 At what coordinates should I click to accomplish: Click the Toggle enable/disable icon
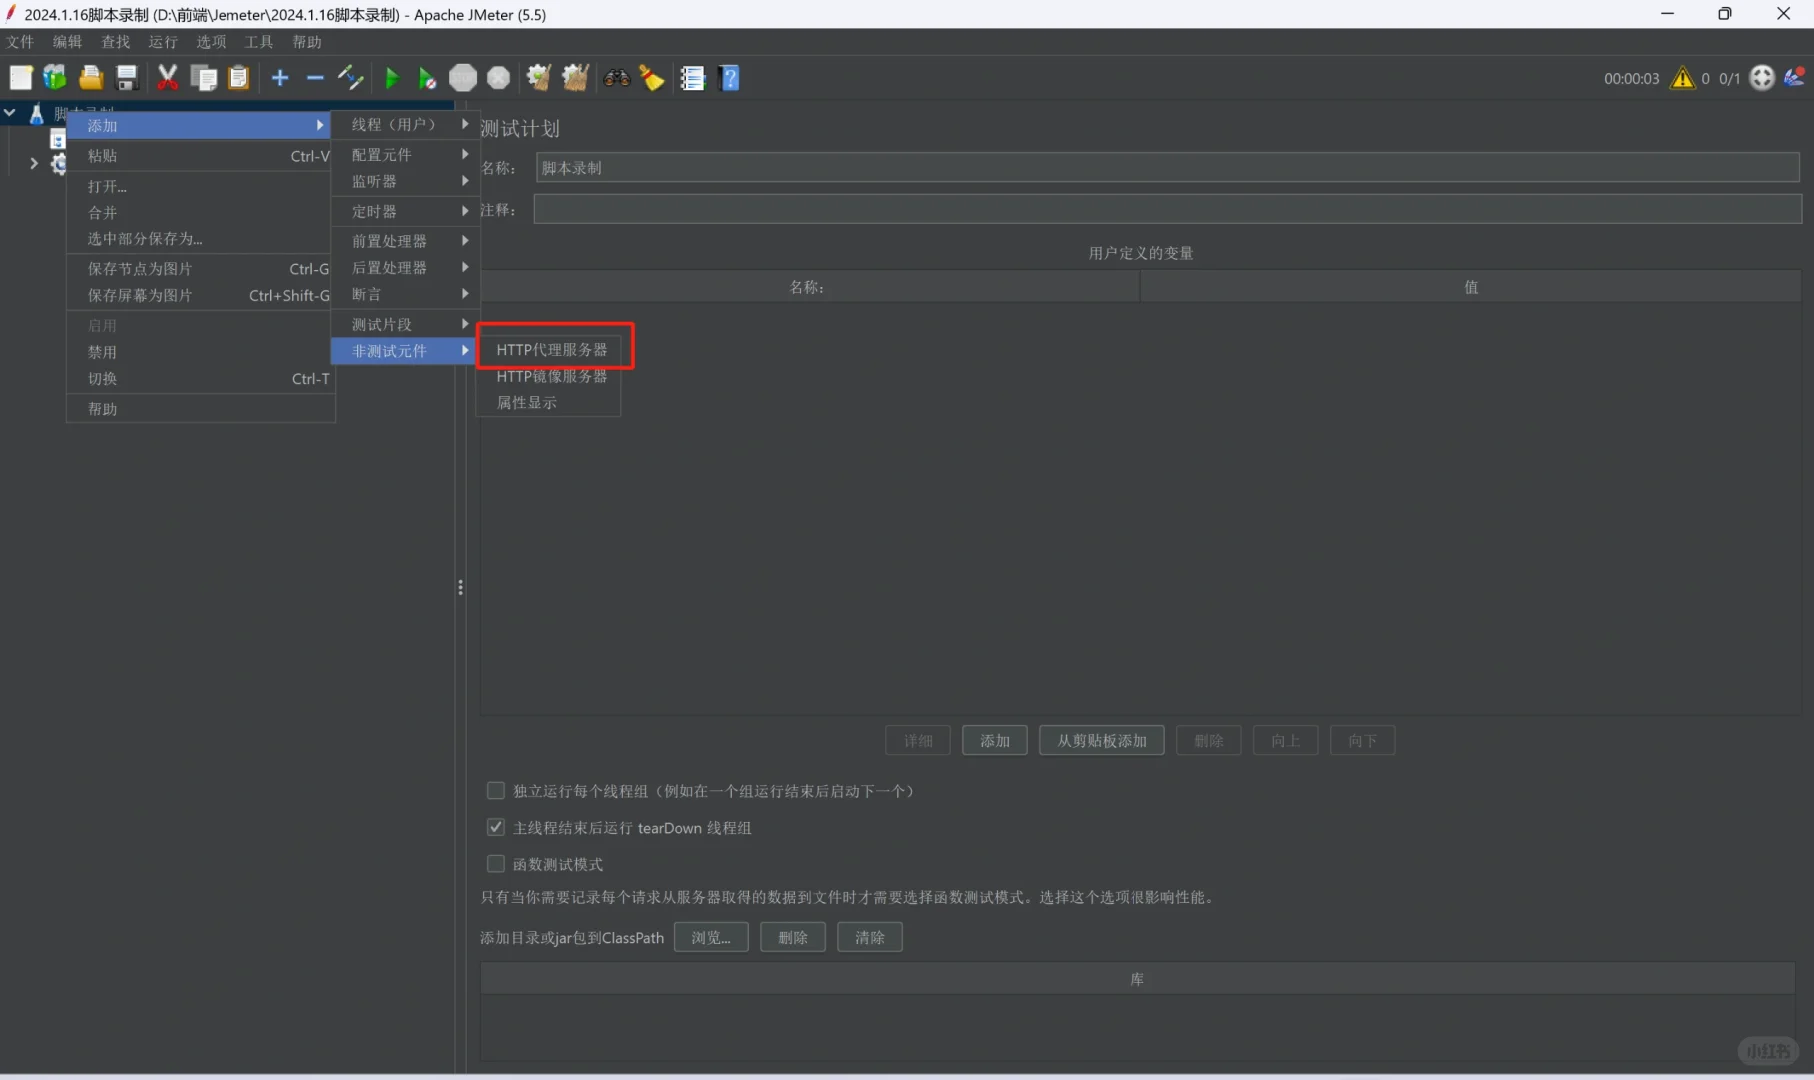coord(350,78)
